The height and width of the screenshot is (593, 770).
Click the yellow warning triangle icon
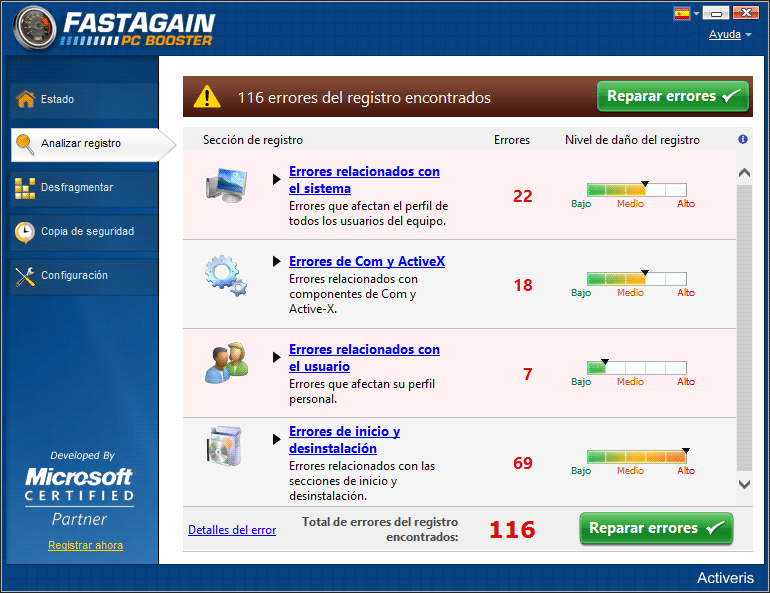(207, 97)
